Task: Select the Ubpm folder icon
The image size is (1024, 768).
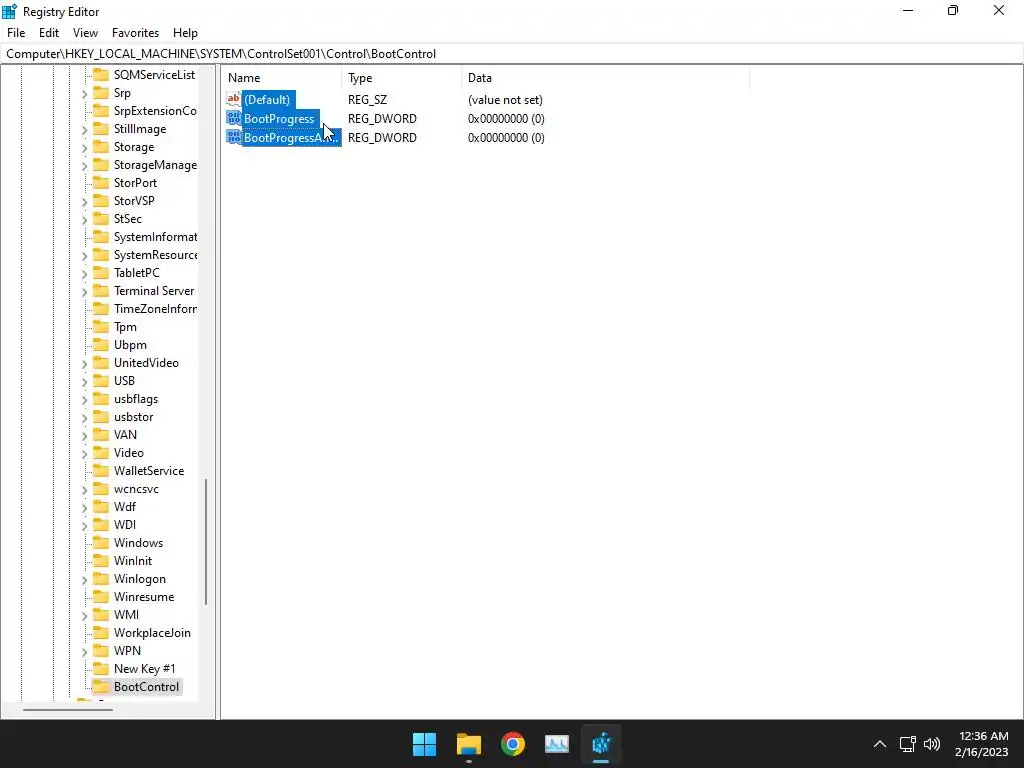Action: pyautogui.click(x=101, y=344)
